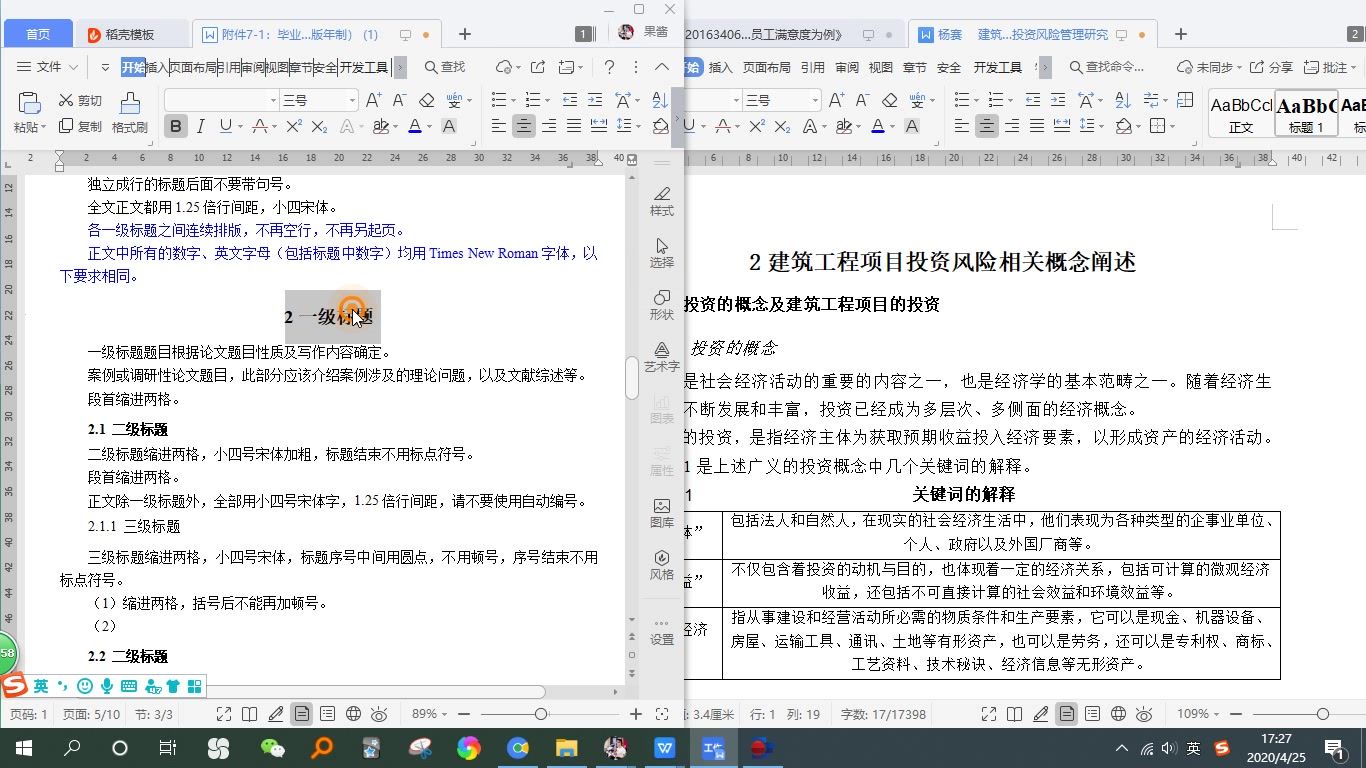Toggle Superscript in left window
Screen dimensions: 1366x768
click(x=294, y=126)
